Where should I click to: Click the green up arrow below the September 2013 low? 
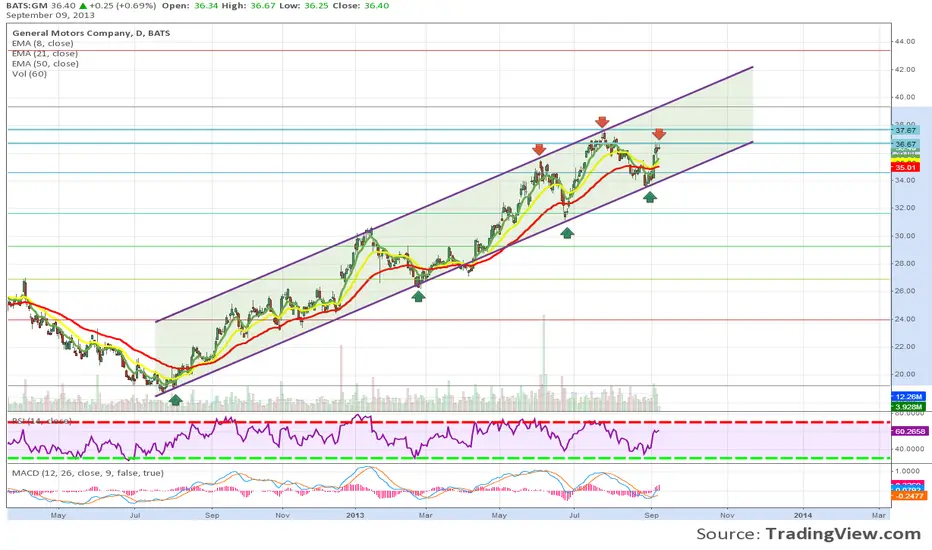(650, 196)
